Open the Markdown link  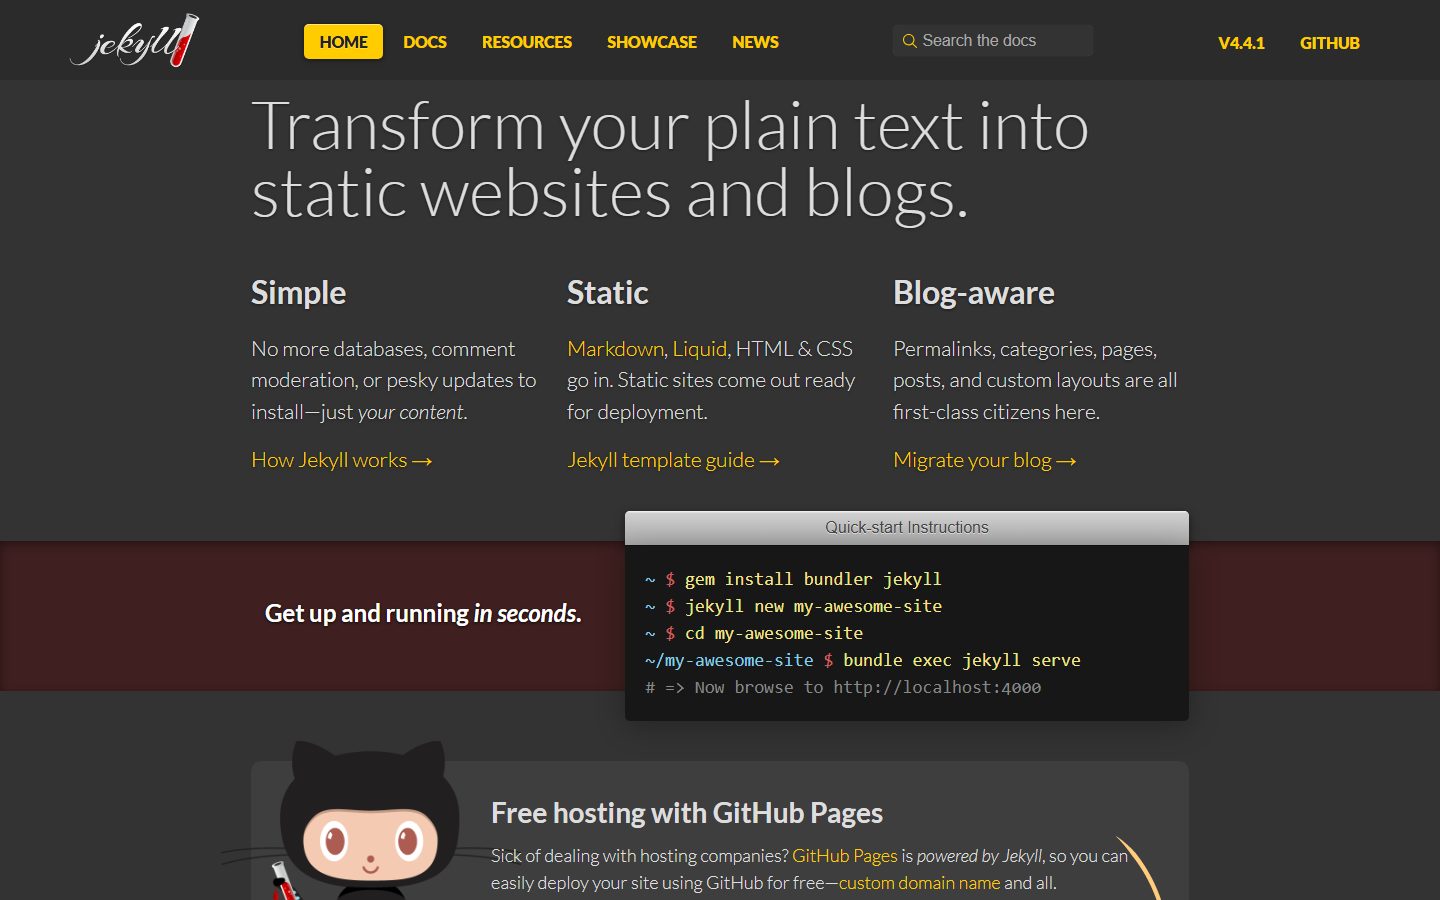tap(615, 349)
